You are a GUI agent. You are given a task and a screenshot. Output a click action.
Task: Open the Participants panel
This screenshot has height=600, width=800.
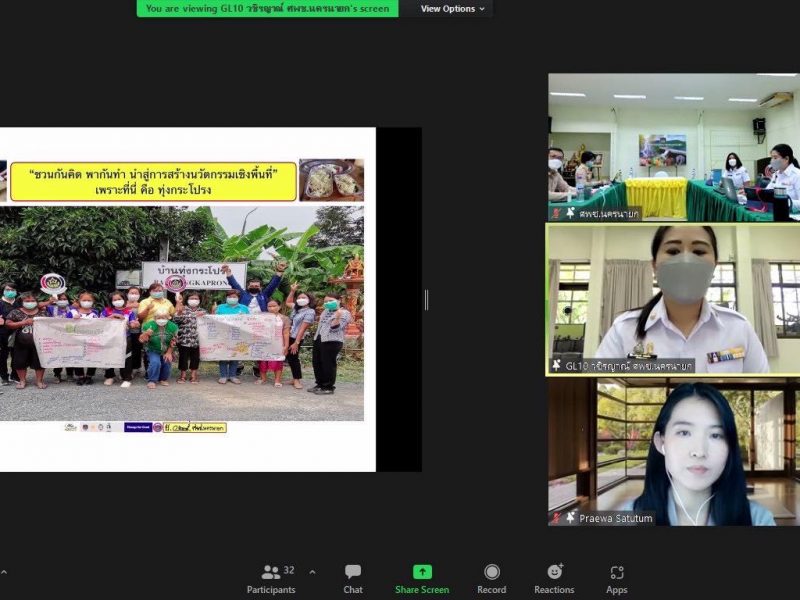271,578
